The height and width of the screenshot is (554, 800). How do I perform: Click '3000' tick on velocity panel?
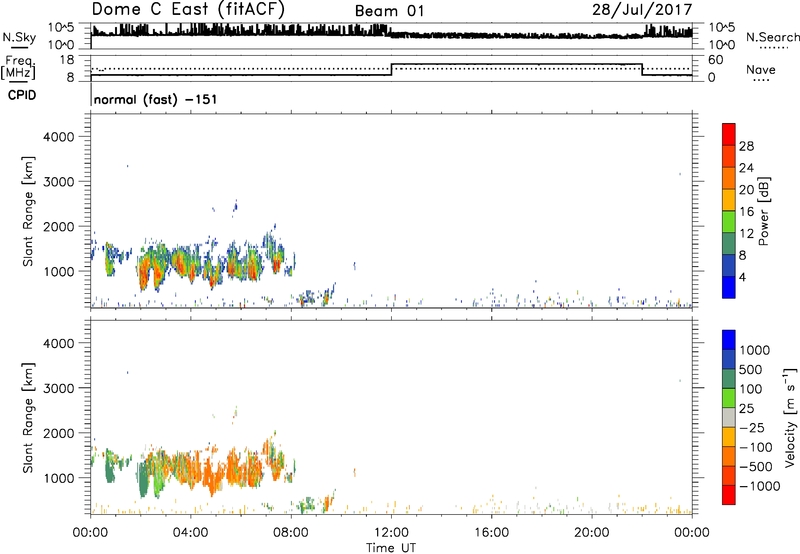pyautogui.click(x=59, y=388)
